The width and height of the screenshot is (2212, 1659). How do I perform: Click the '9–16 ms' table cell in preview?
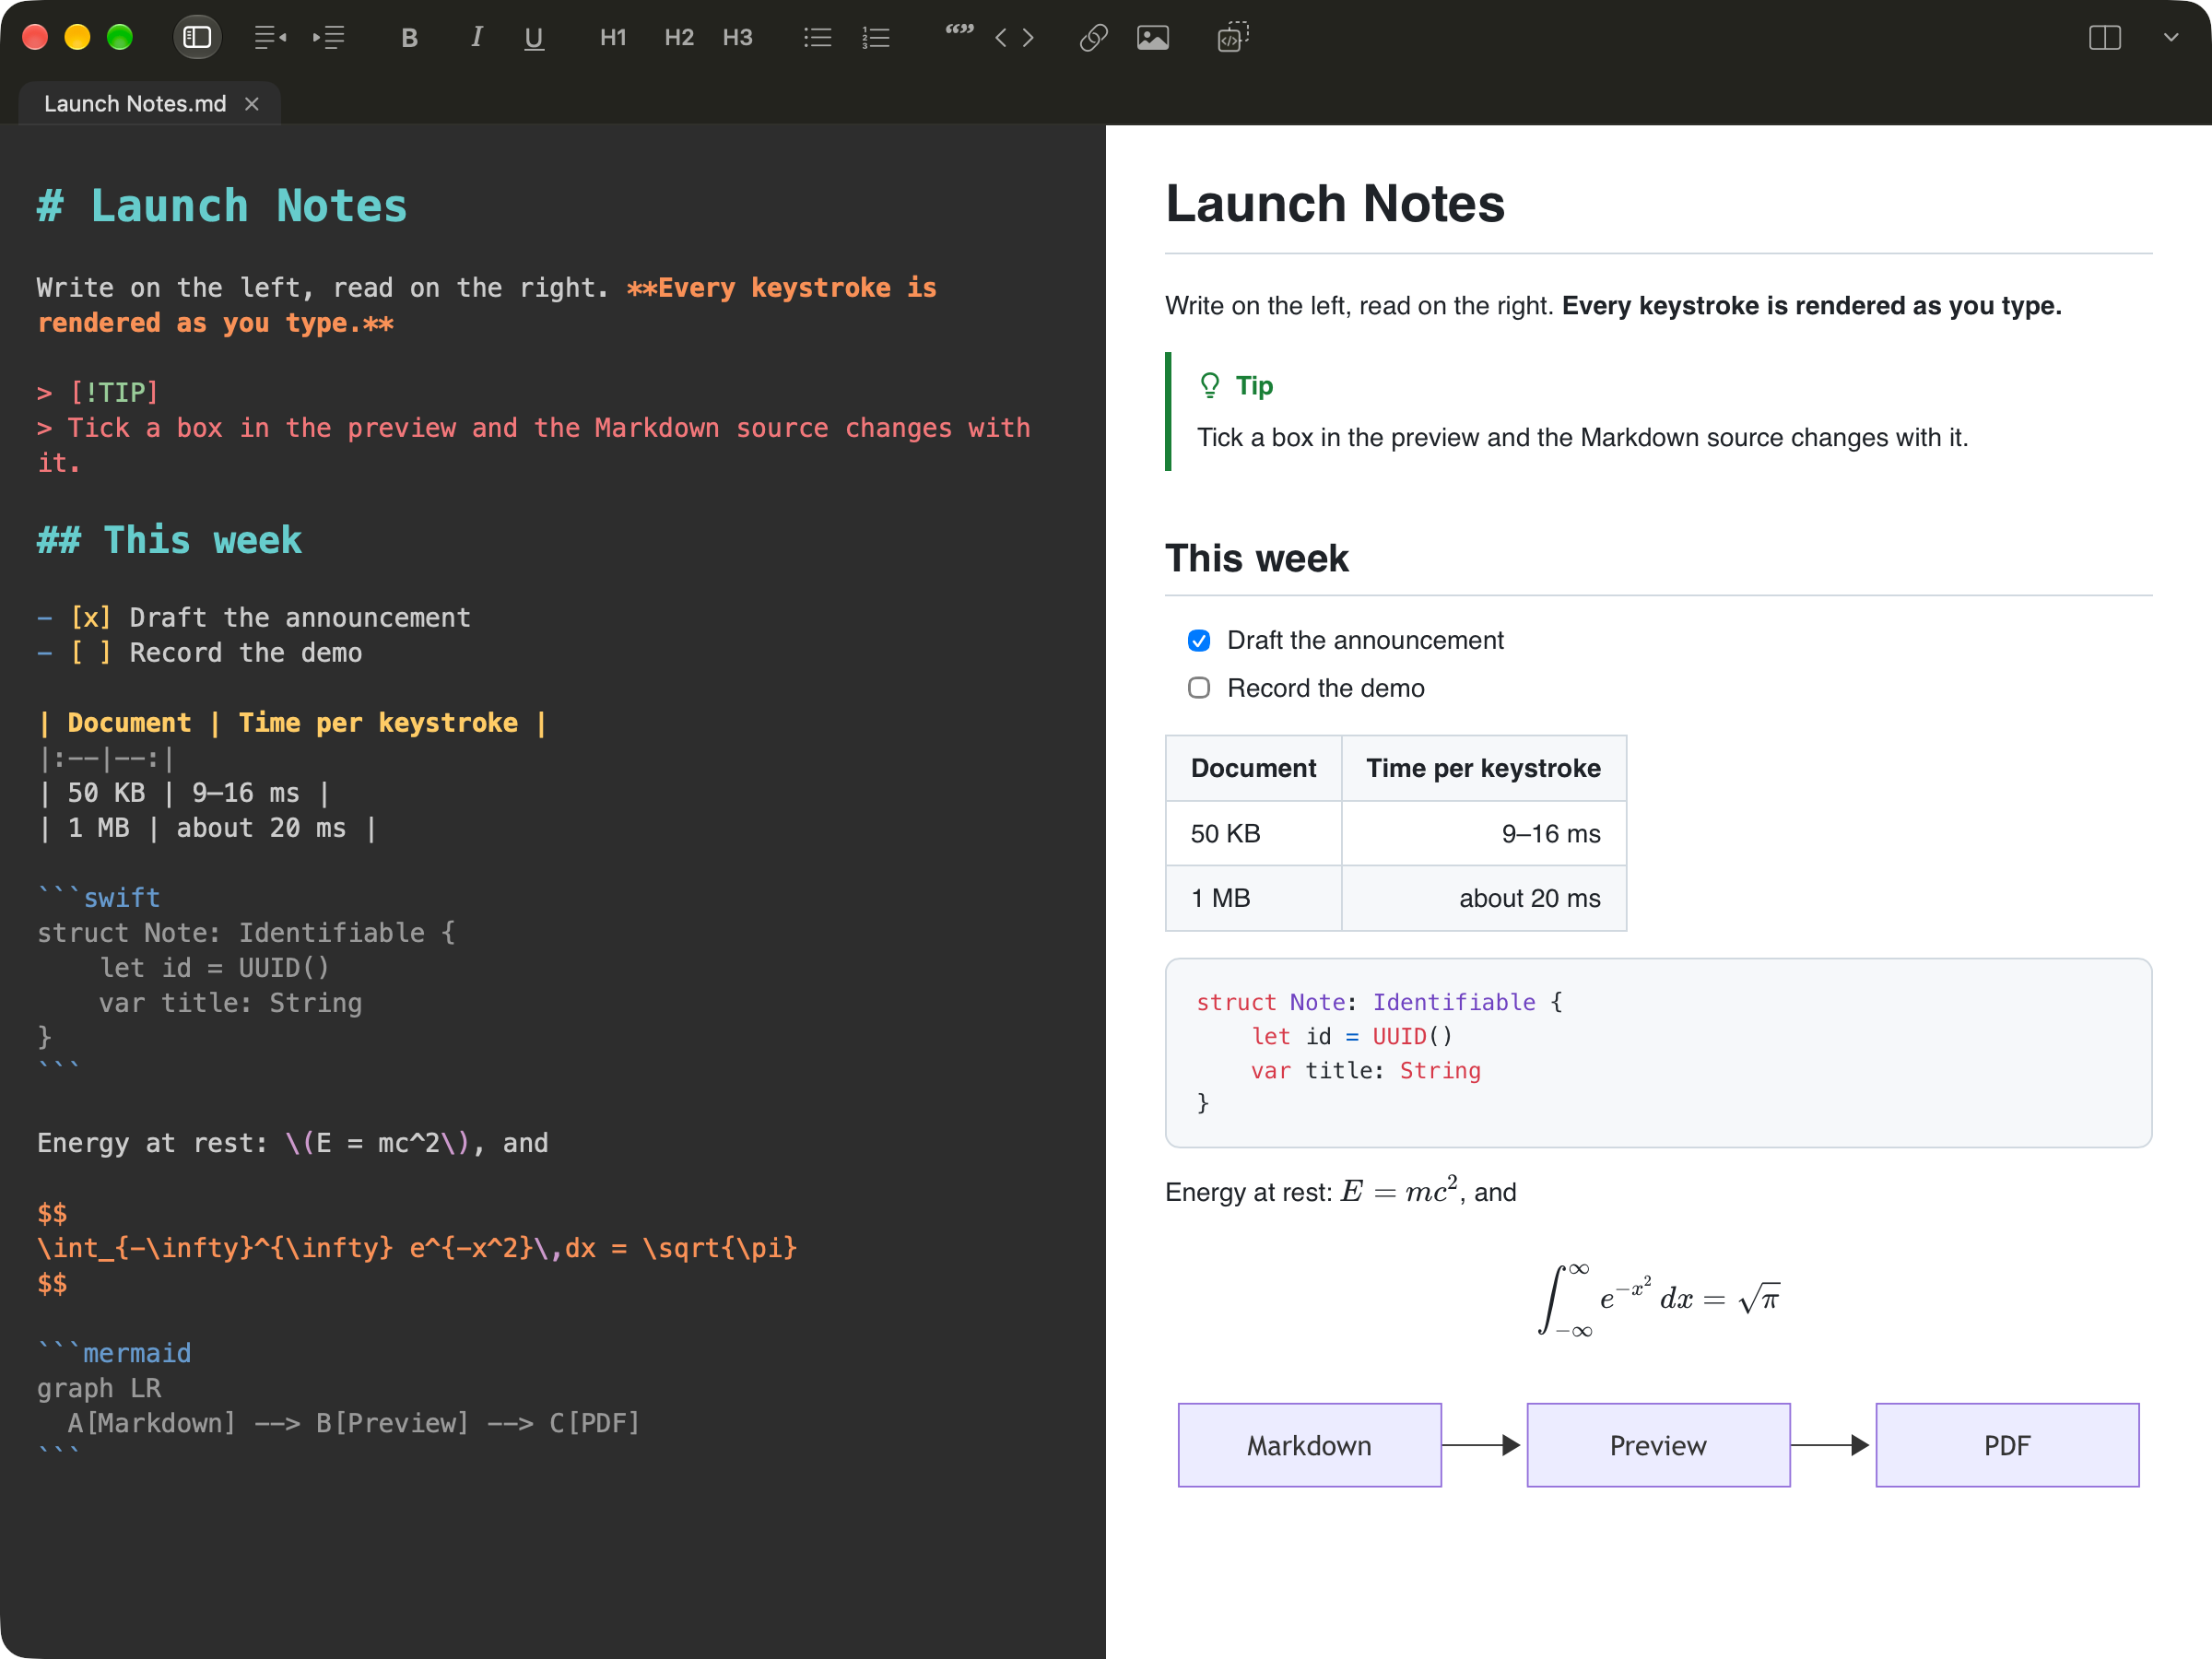(x=1484, y=833)
